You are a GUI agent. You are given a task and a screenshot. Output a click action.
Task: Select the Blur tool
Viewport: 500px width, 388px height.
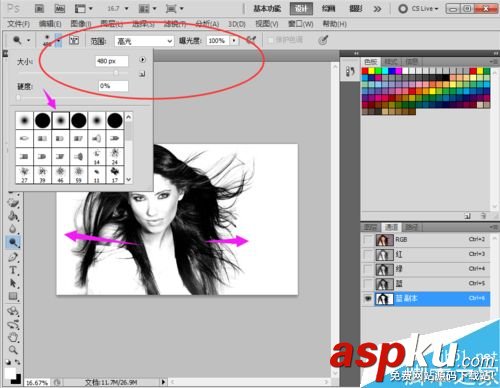13,229
